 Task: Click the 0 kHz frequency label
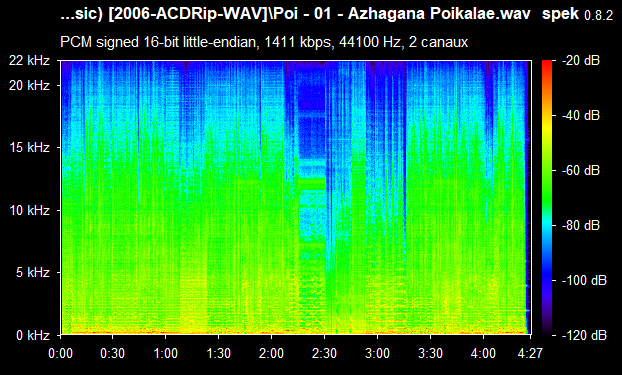point(33,335)
